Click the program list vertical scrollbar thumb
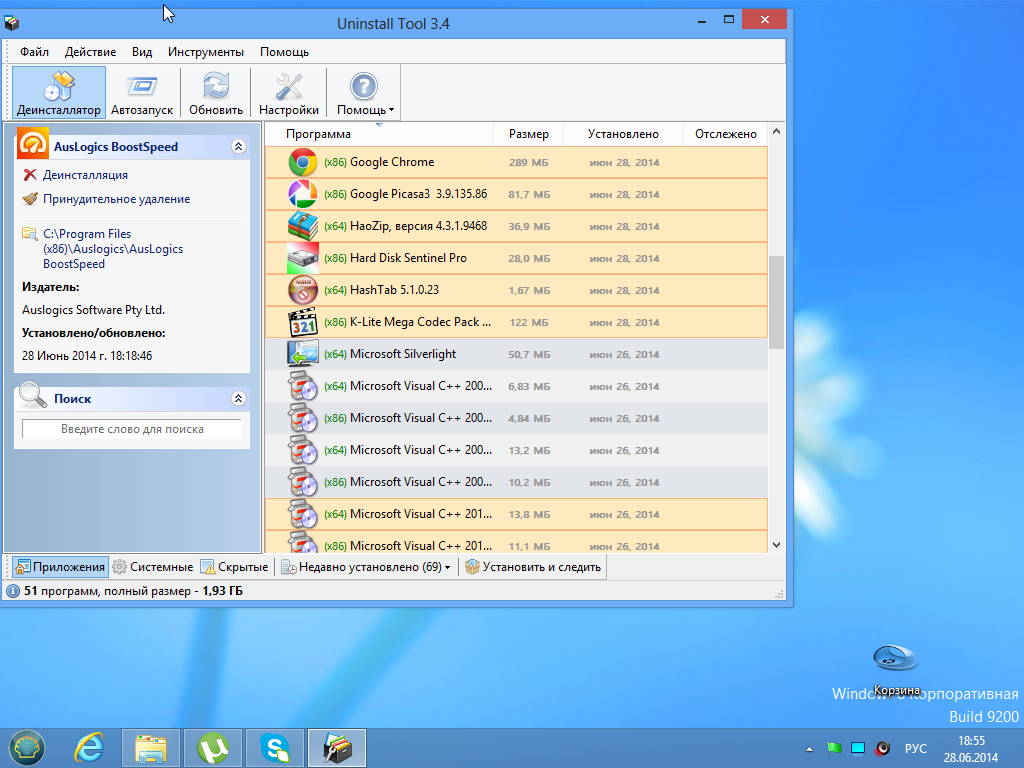1024x768 pixels. (776, 302)
